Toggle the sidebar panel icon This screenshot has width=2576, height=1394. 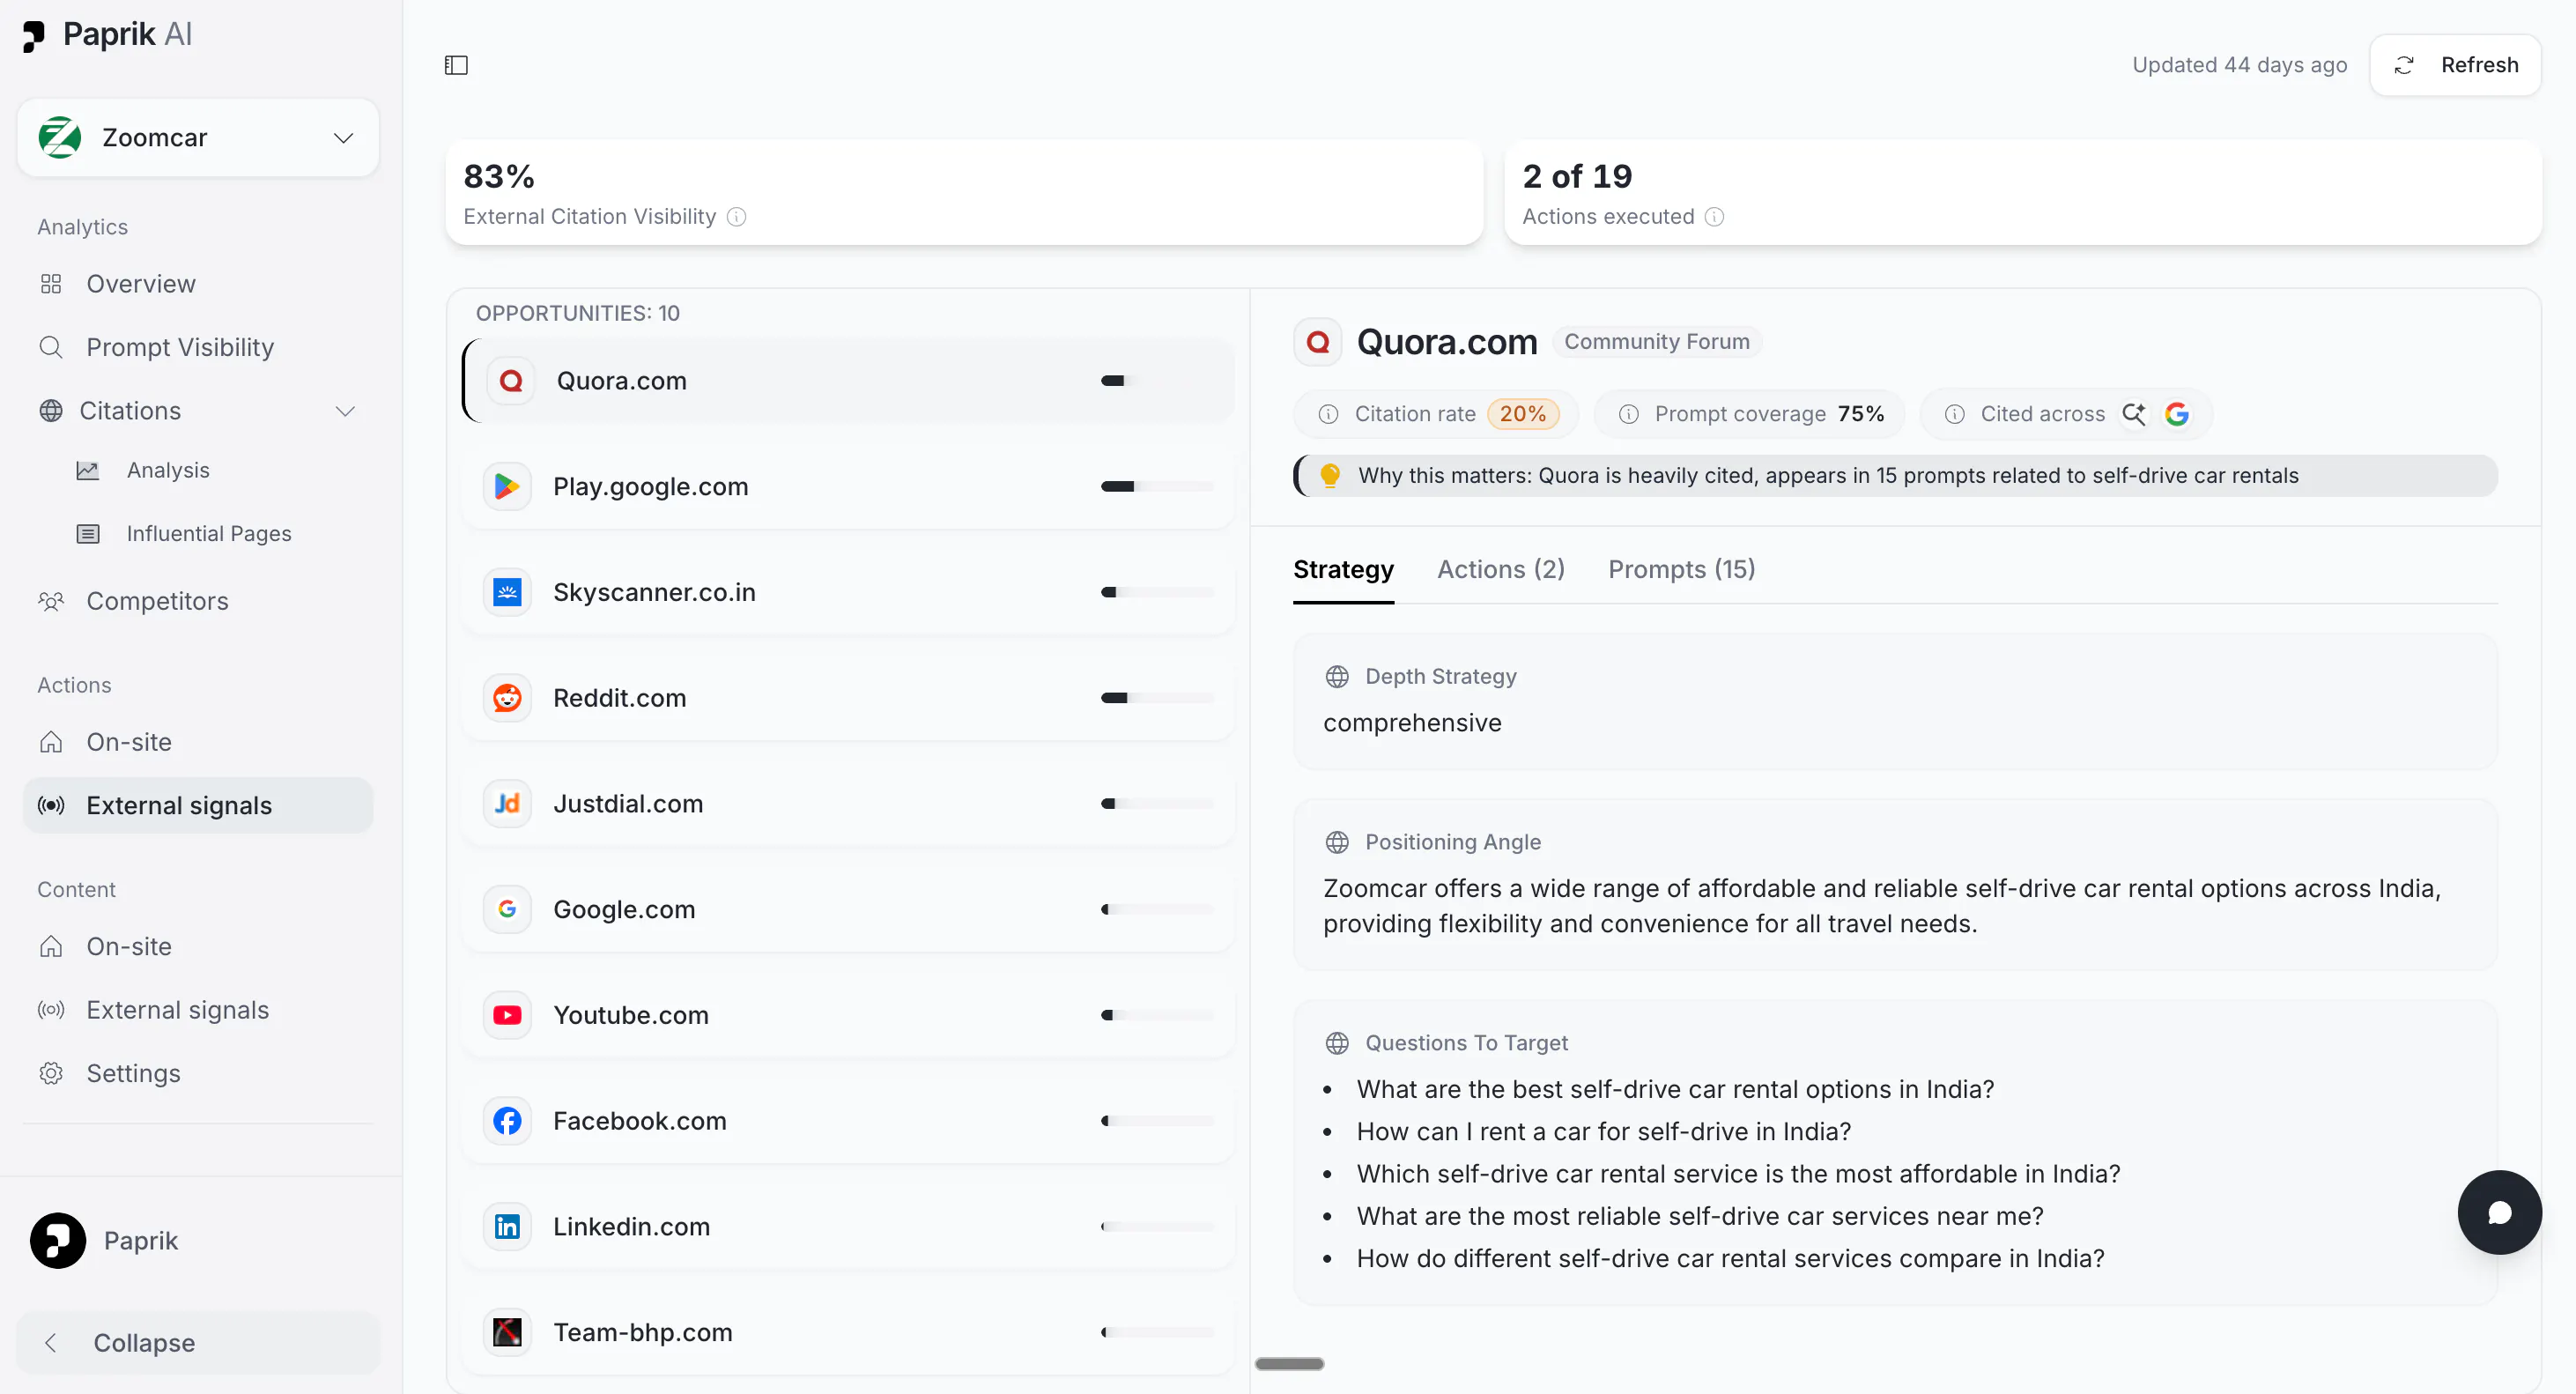[x=456, y=65]
